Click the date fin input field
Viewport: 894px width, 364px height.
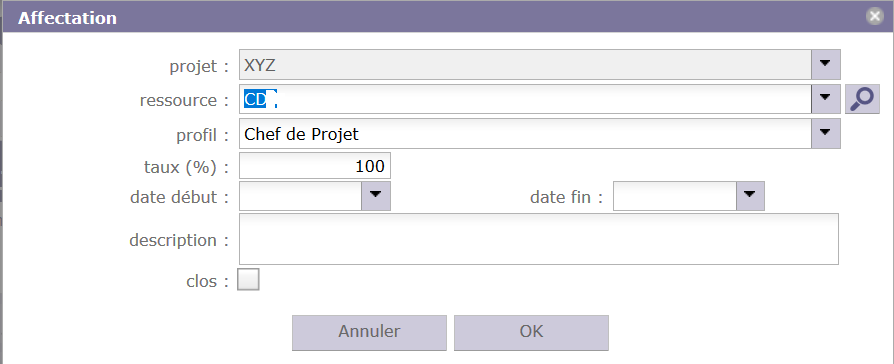point(674,196)
